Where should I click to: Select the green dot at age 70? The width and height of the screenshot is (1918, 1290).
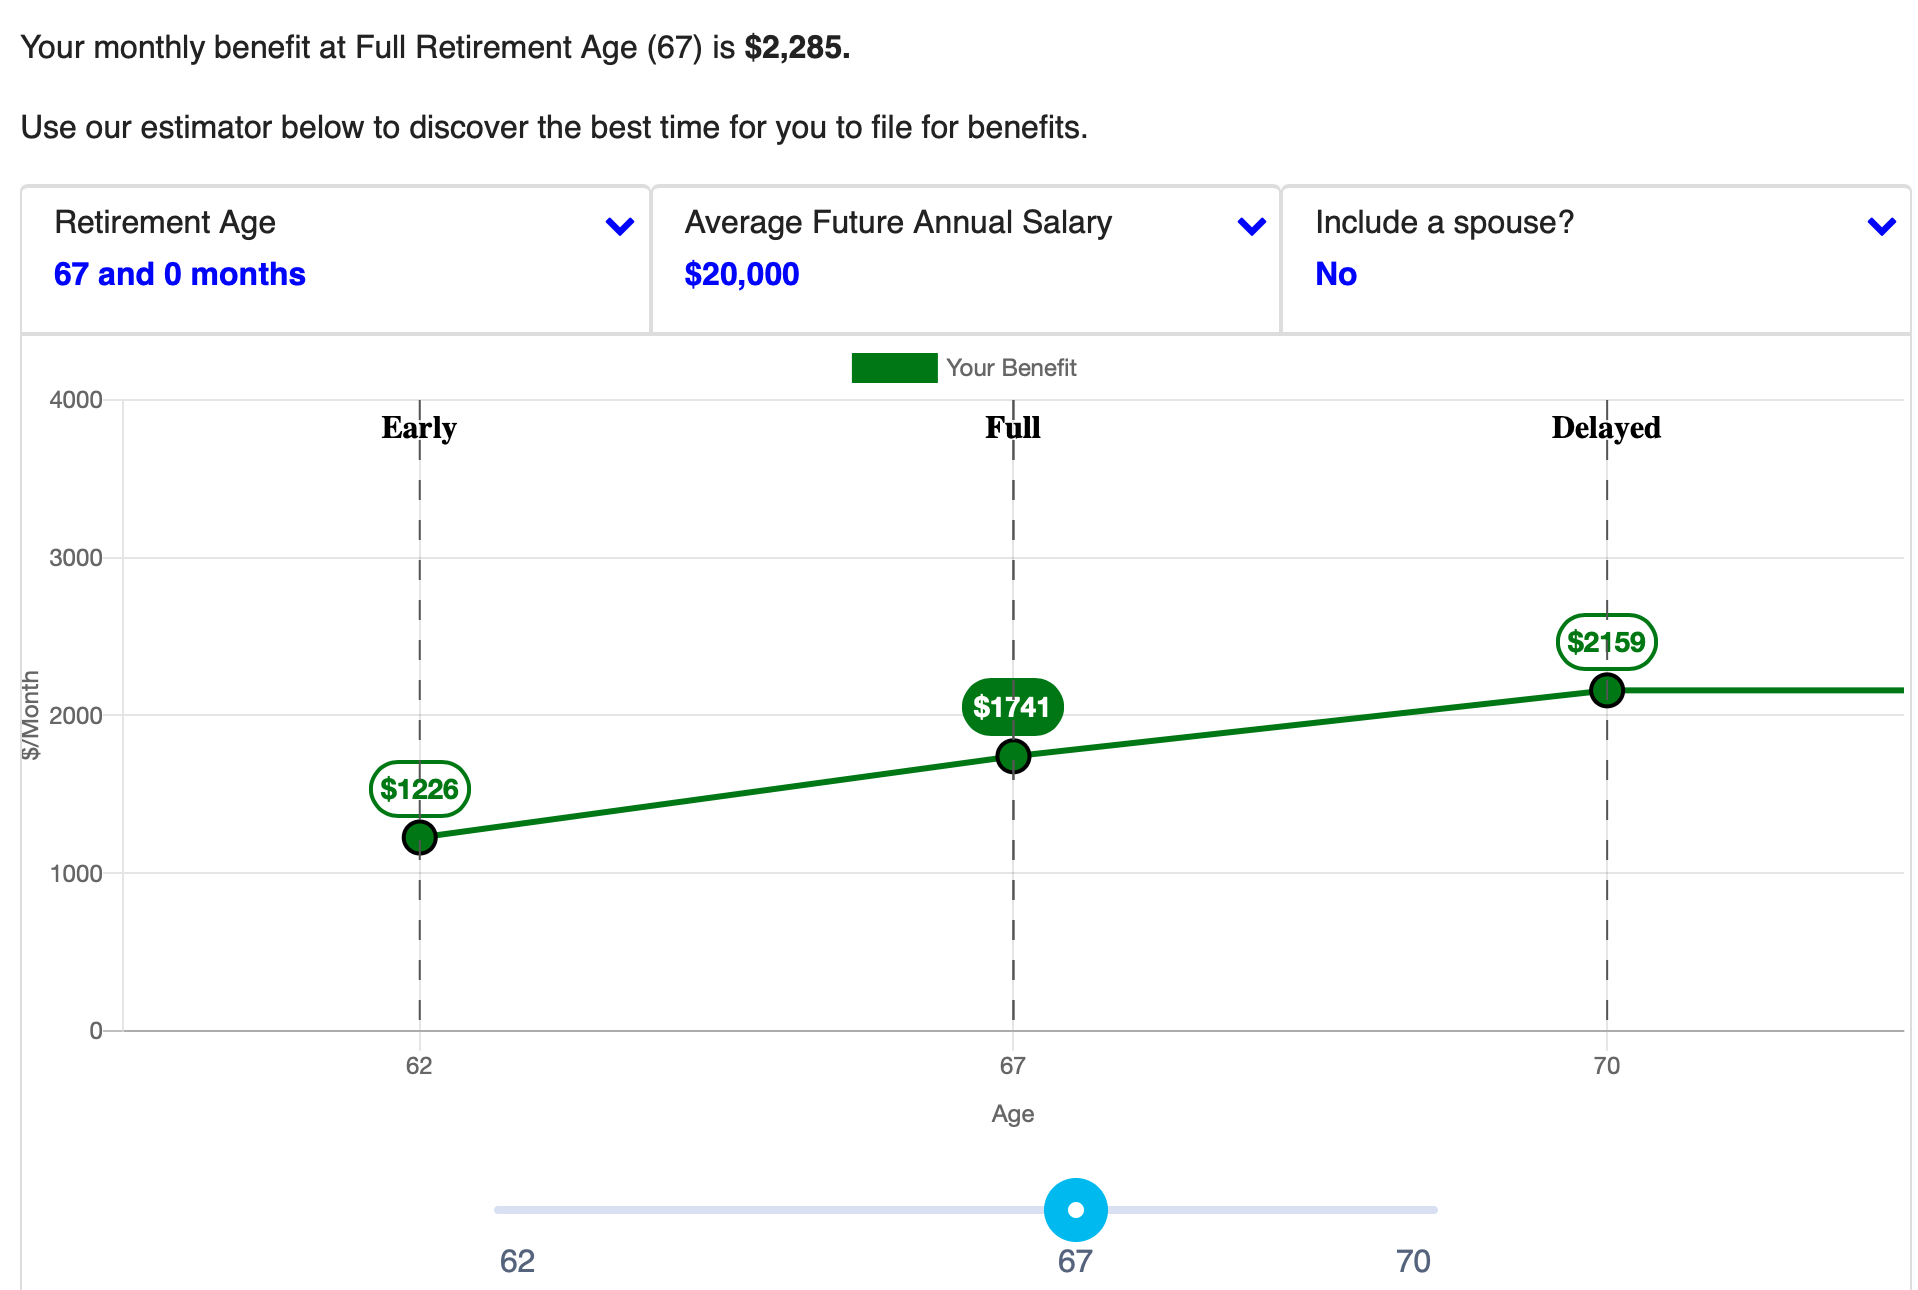coord(1607,688)
